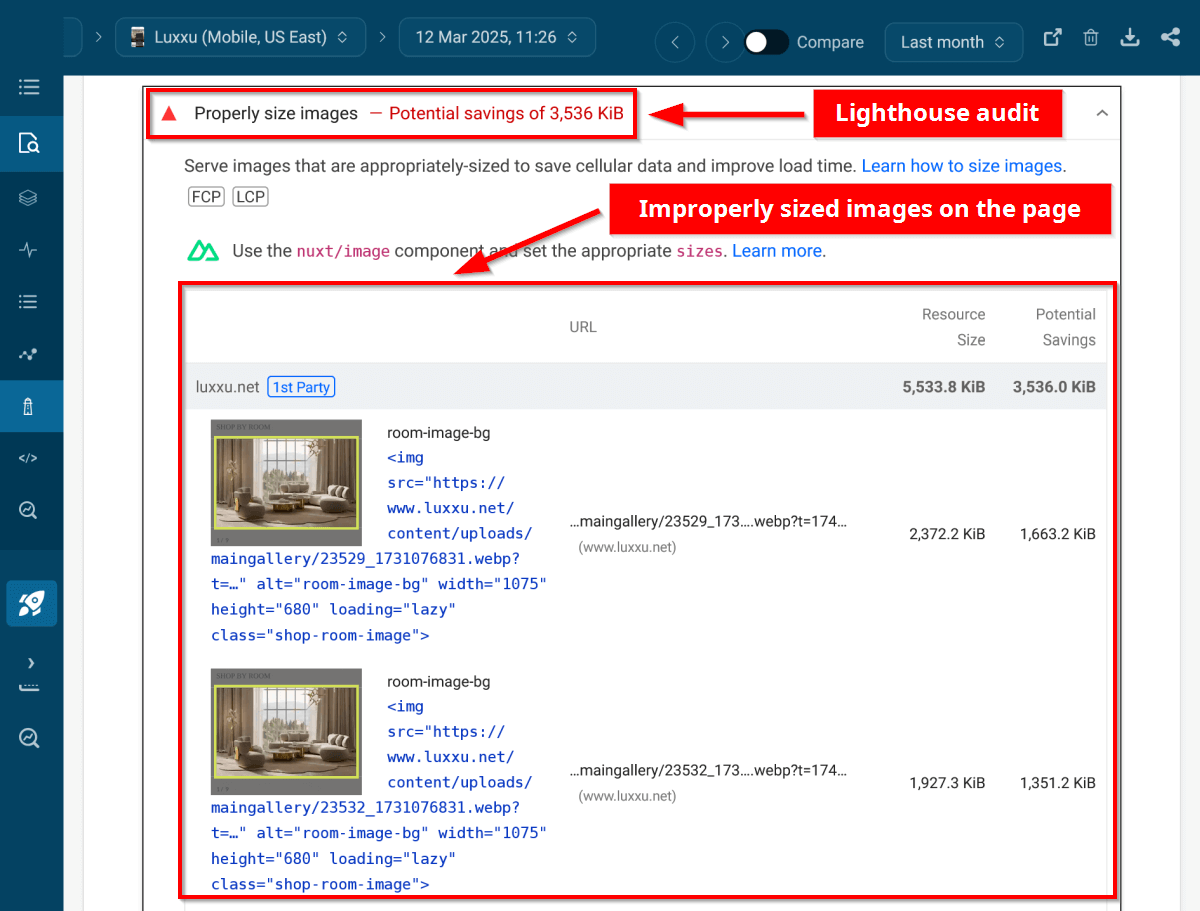
Task: Open the connected-dots graph sidebar icon
Action: click(x=29, y=354)
